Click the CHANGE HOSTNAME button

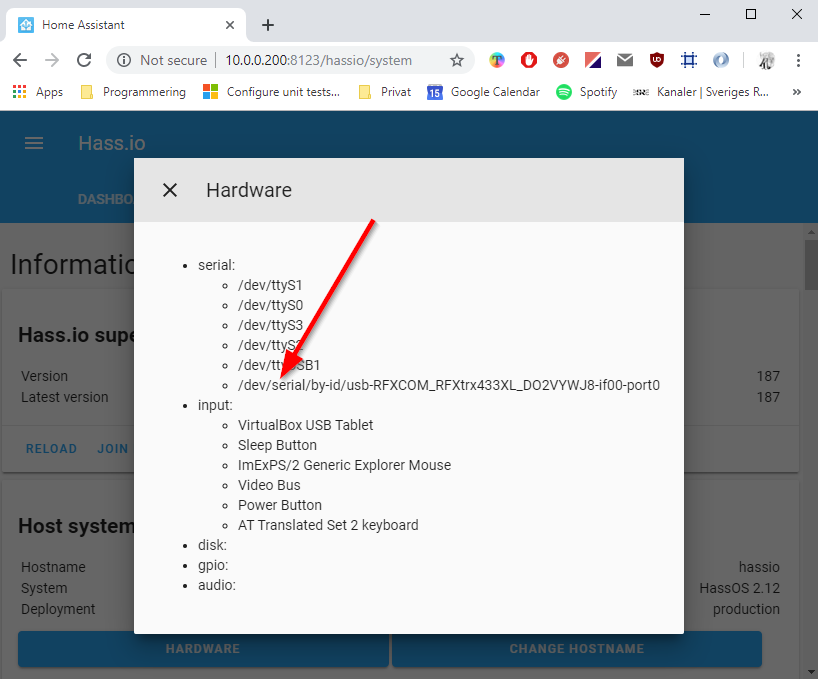(576, 648)
